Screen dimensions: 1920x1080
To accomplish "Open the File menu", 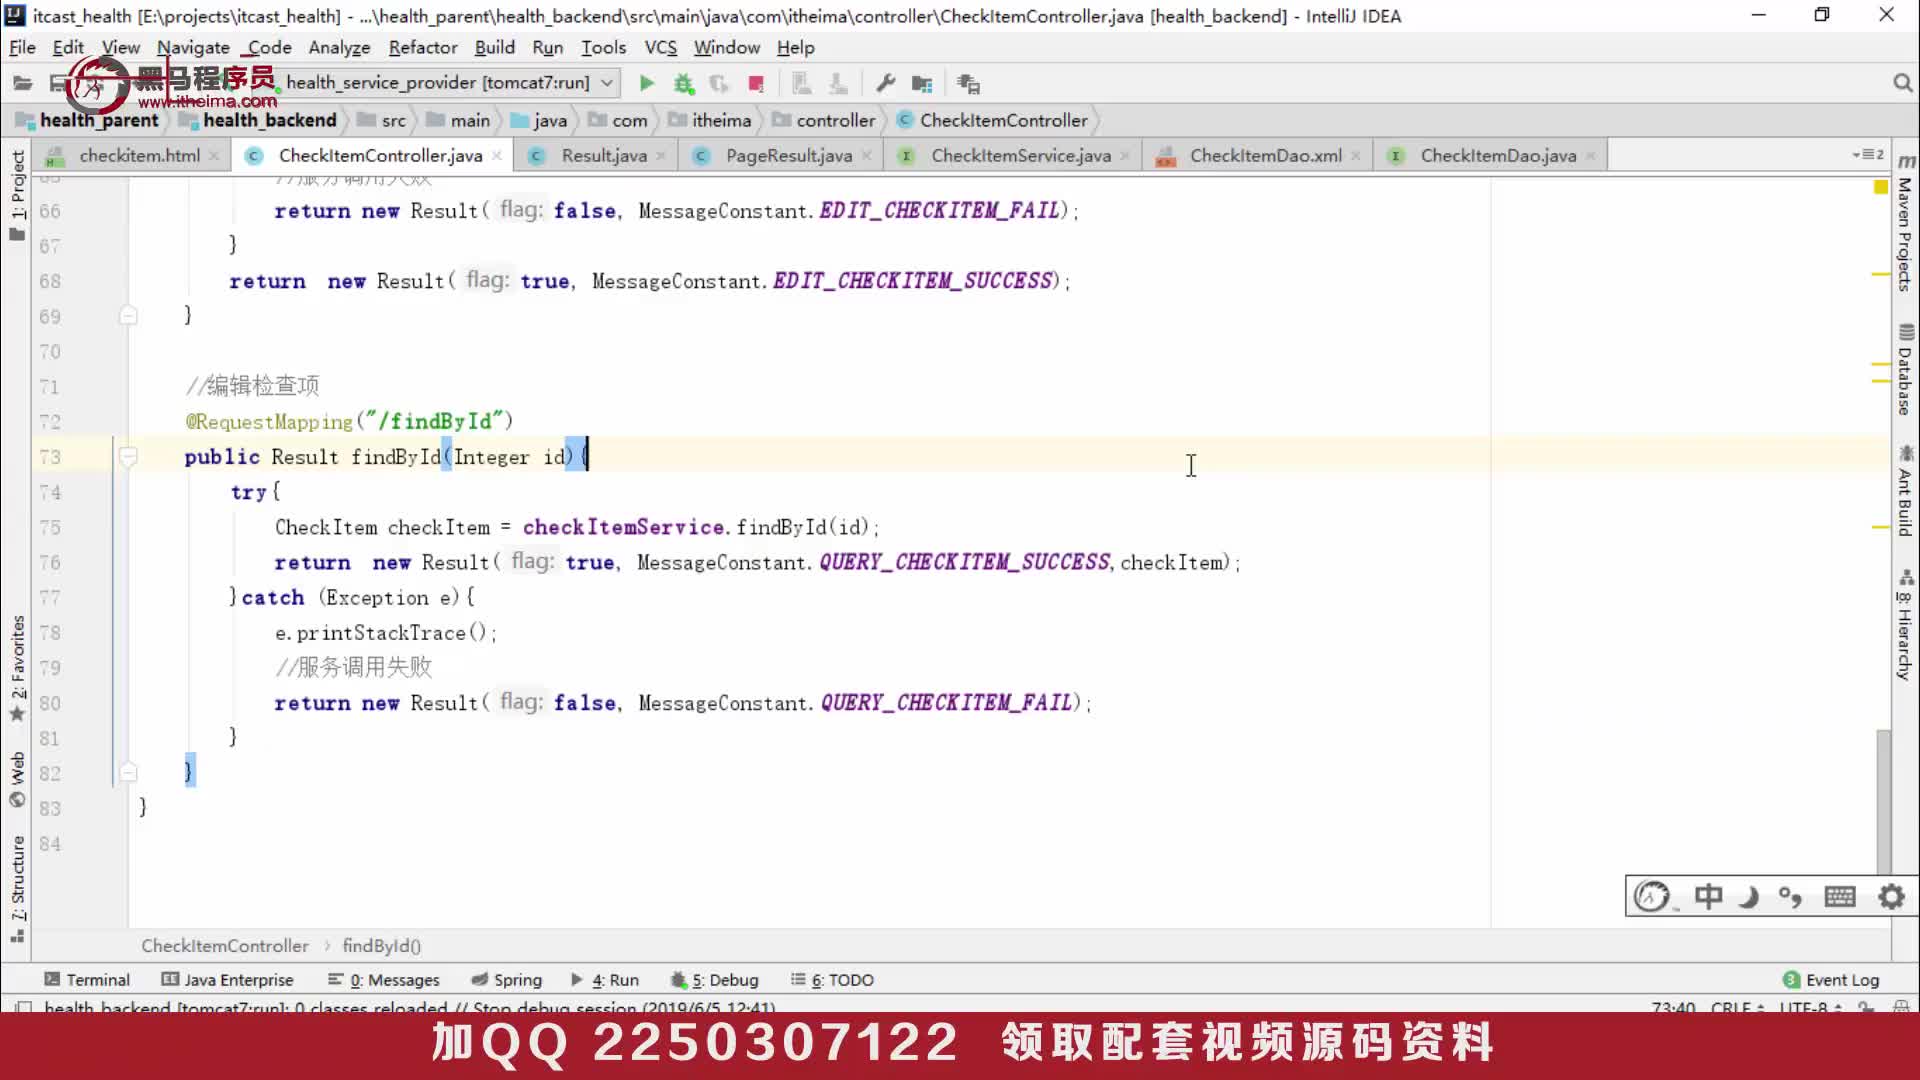I will [x=22, y=47].
